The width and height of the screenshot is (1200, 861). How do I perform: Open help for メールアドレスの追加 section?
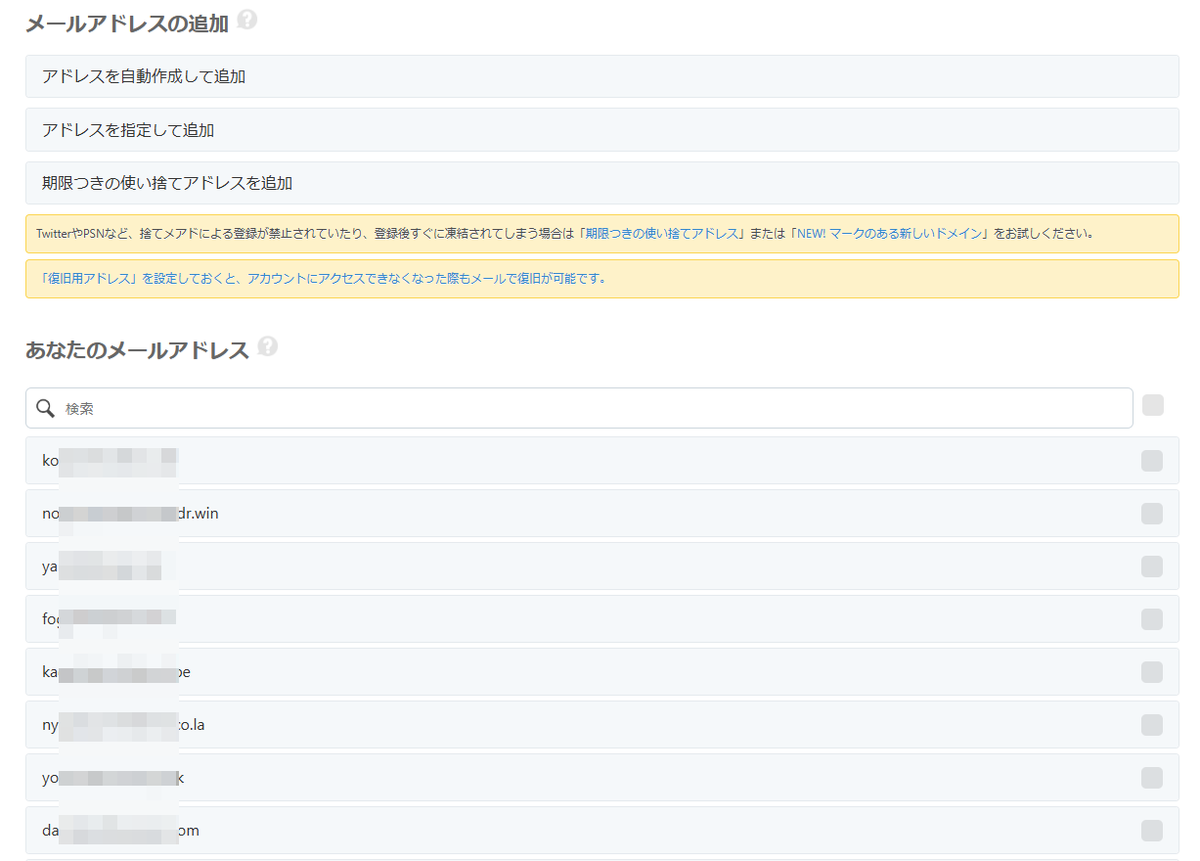tap(248, 19)
